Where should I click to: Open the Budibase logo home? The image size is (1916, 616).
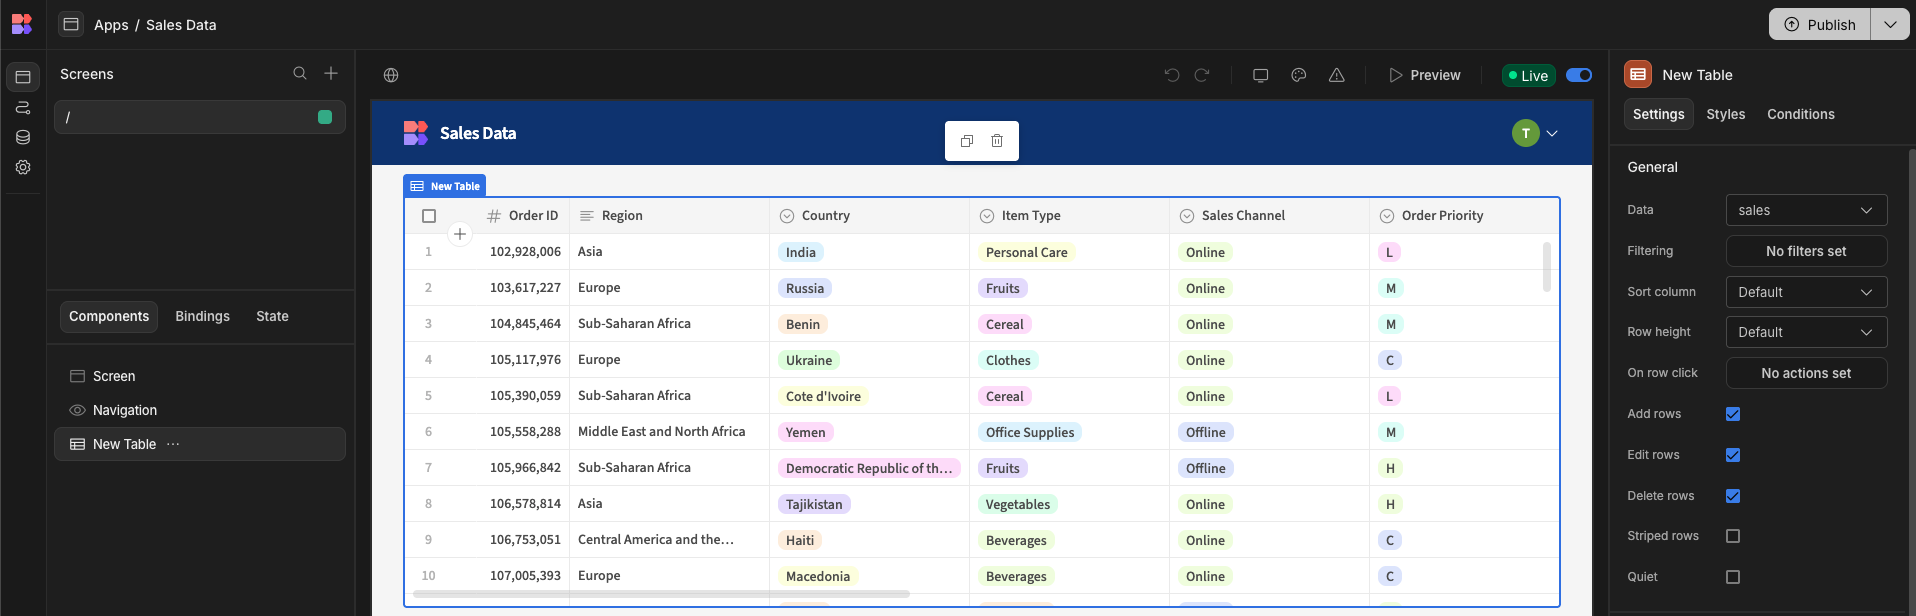22,24
